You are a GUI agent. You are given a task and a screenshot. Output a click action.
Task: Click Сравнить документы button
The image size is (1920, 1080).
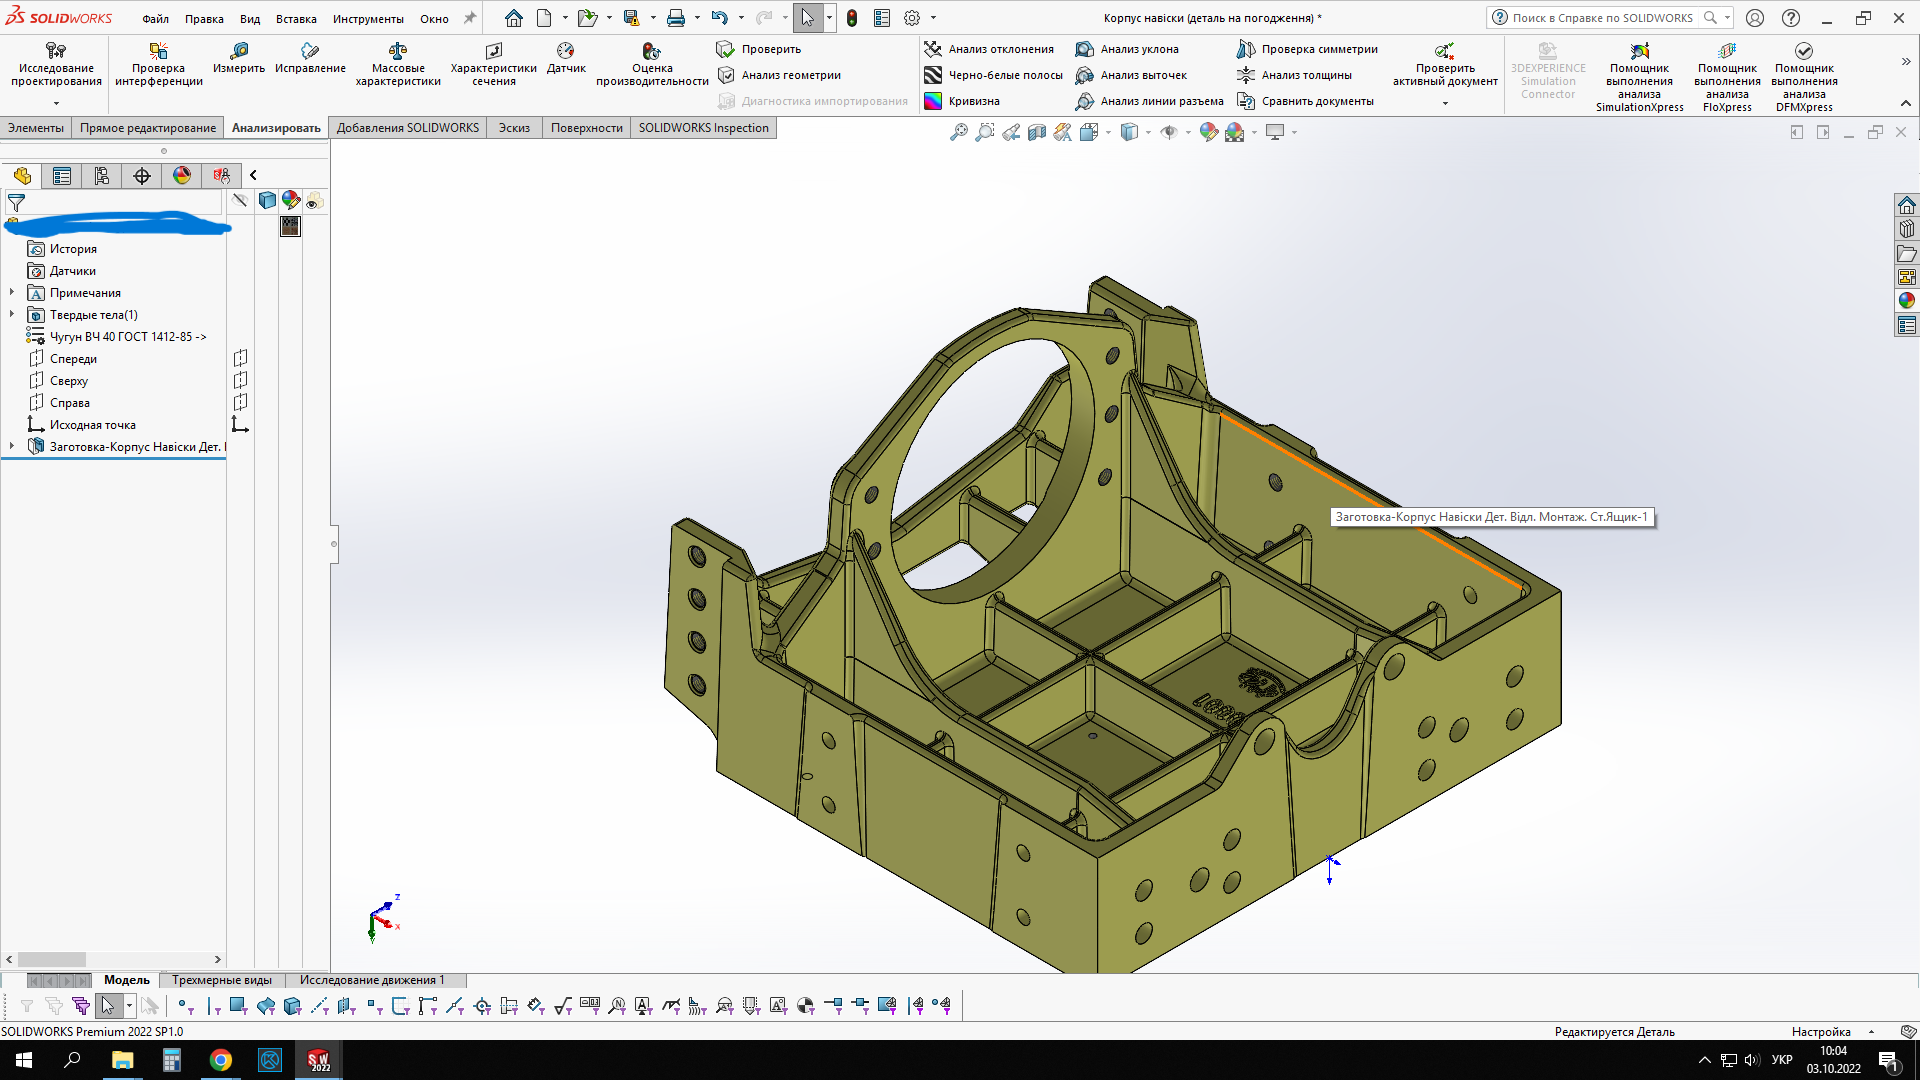[x=1305, y=101]
